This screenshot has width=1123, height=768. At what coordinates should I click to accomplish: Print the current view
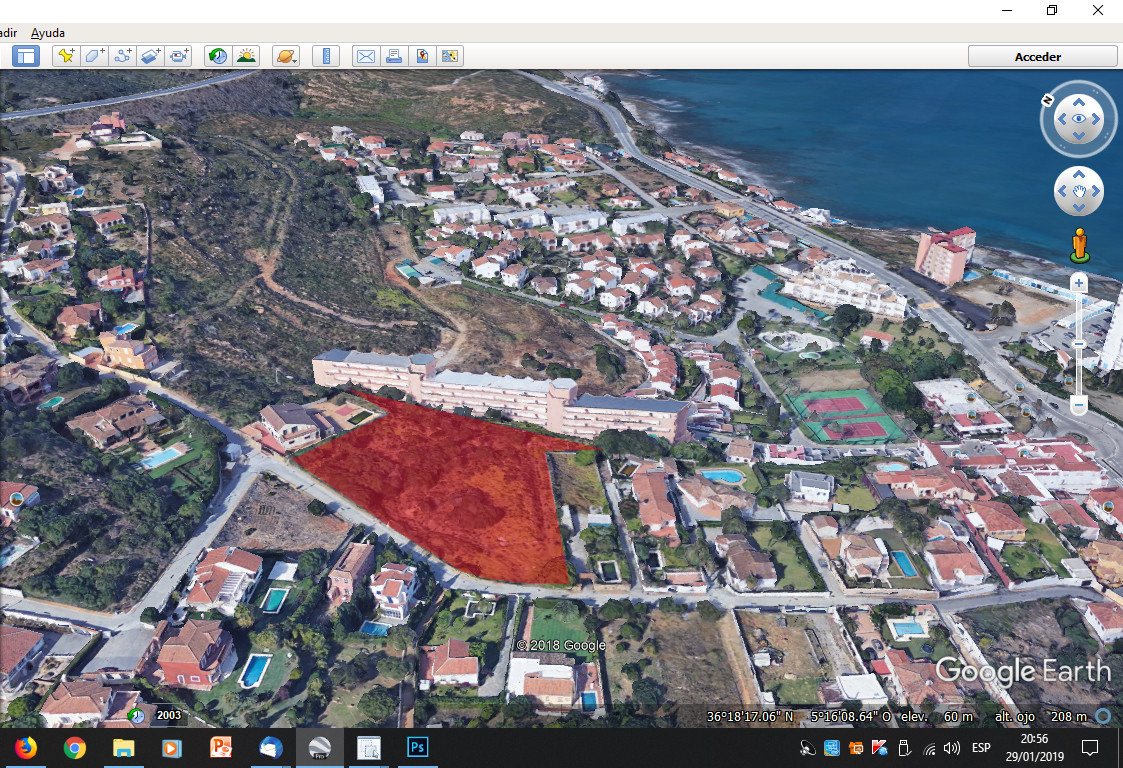394,56
